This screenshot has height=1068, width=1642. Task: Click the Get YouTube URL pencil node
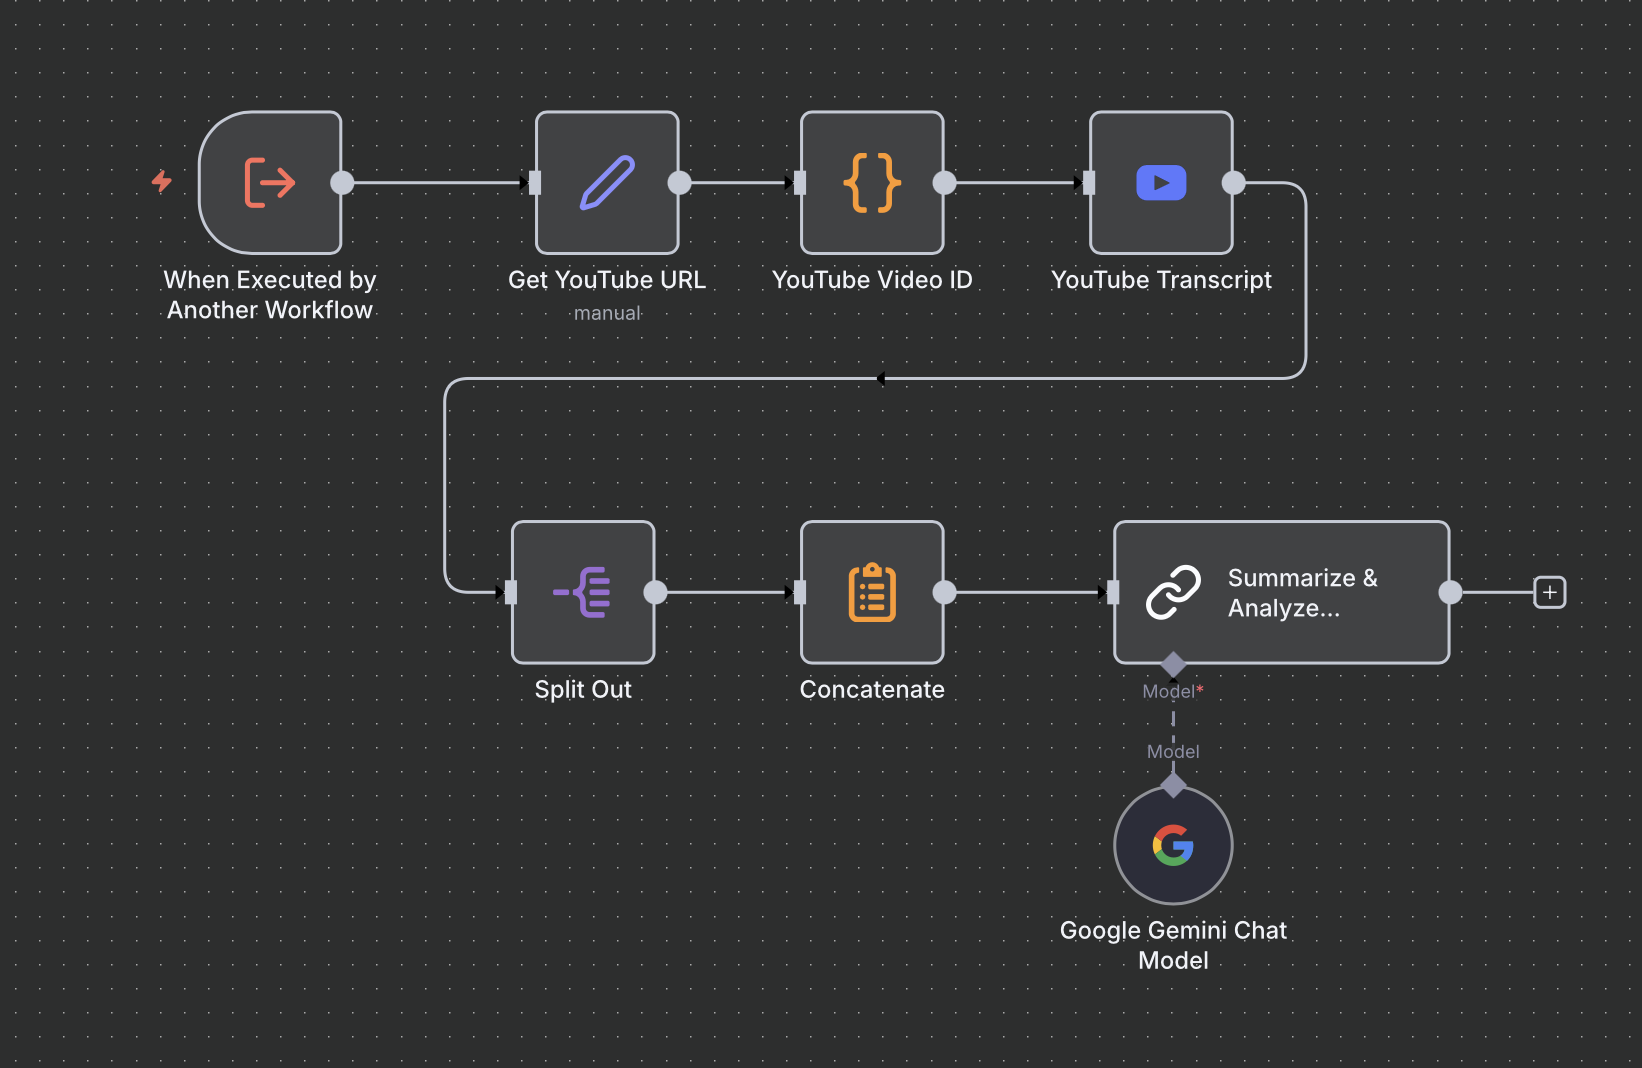tap(607, 183)
